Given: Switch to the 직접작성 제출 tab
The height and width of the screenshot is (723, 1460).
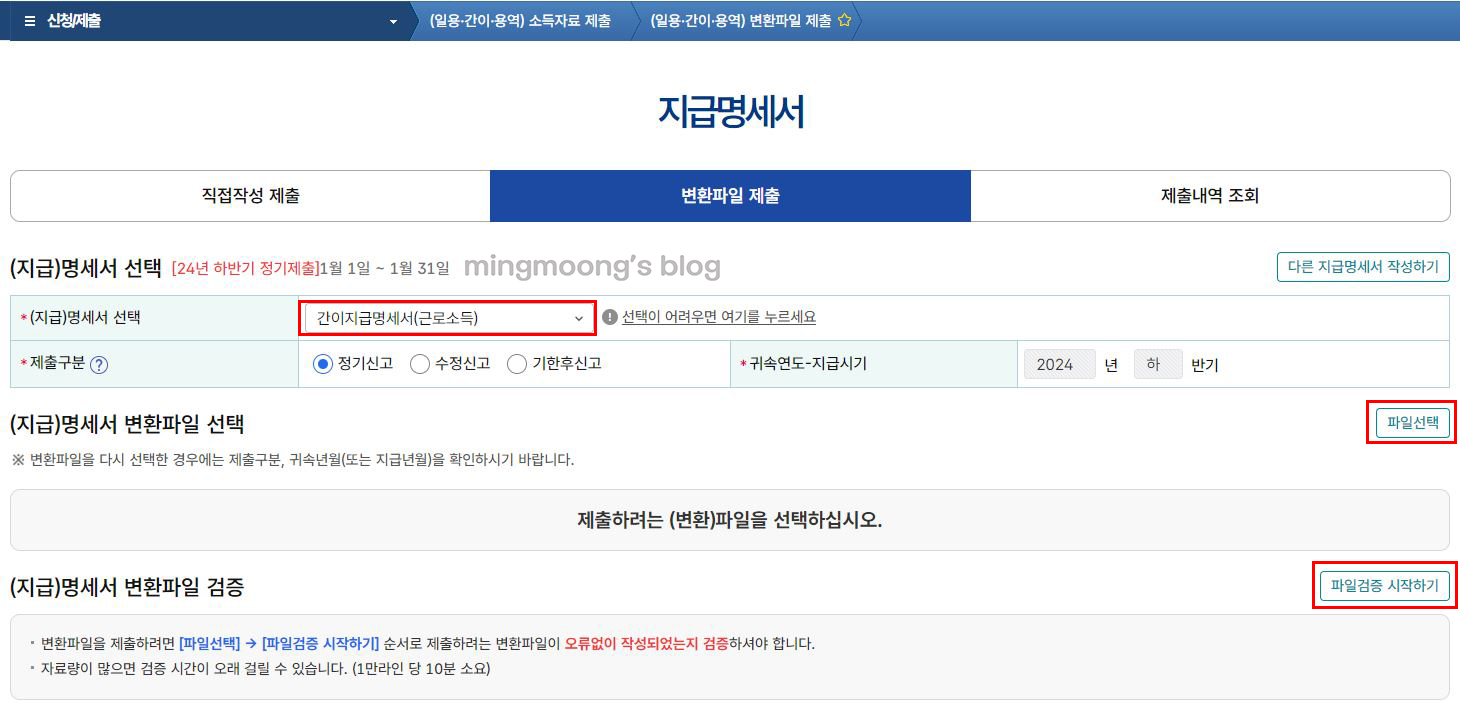Looking at the screenshot, I should click(248, 195).
